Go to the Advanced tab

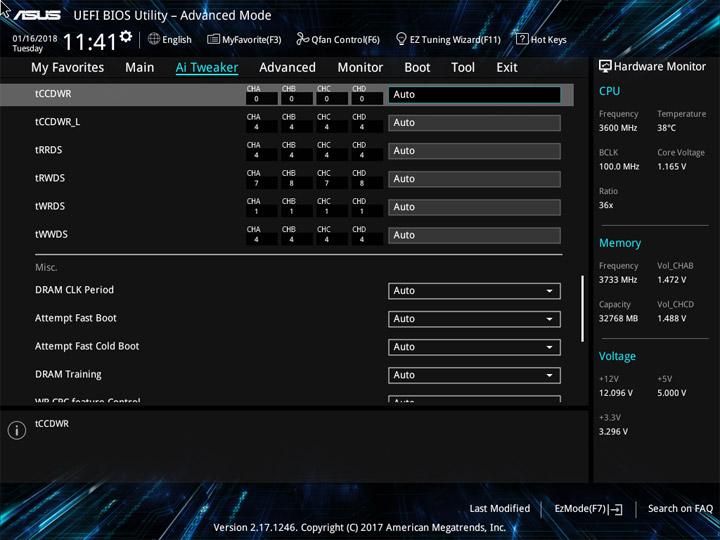pyautogui.click(x=287, y=68)
